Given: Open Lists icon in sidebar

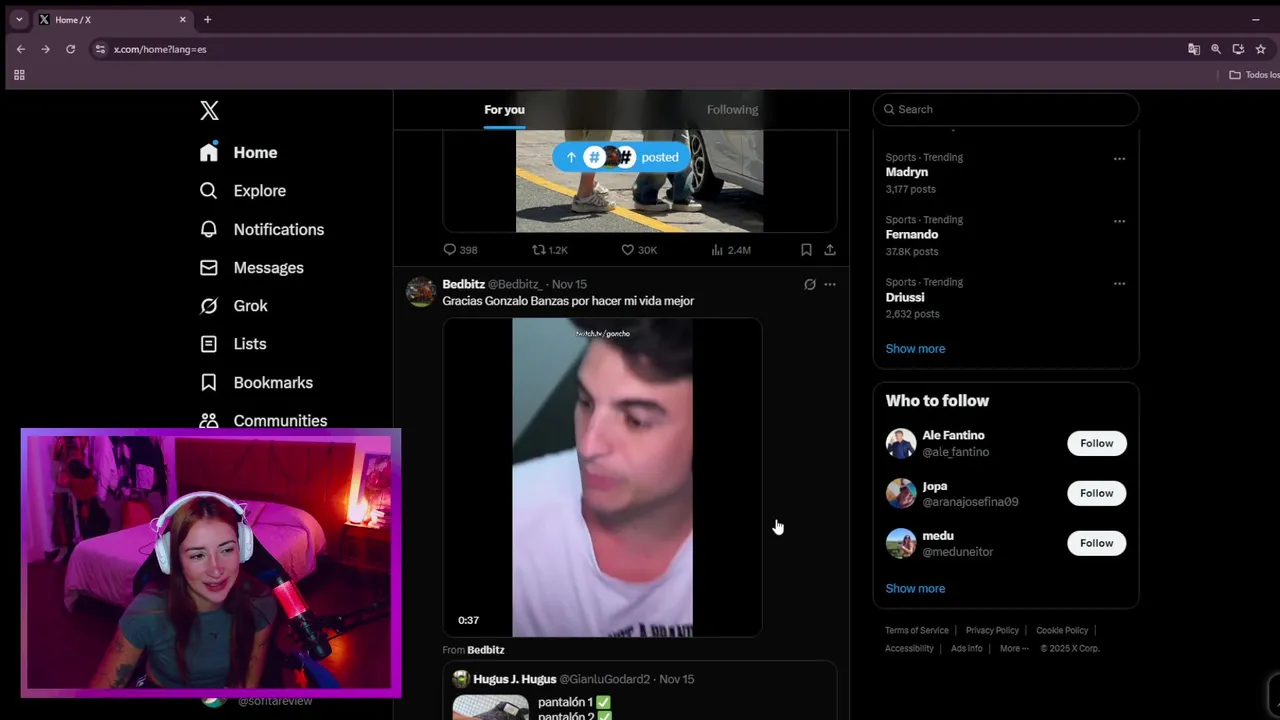Looking at the screenshot, I should pos(208,343).
